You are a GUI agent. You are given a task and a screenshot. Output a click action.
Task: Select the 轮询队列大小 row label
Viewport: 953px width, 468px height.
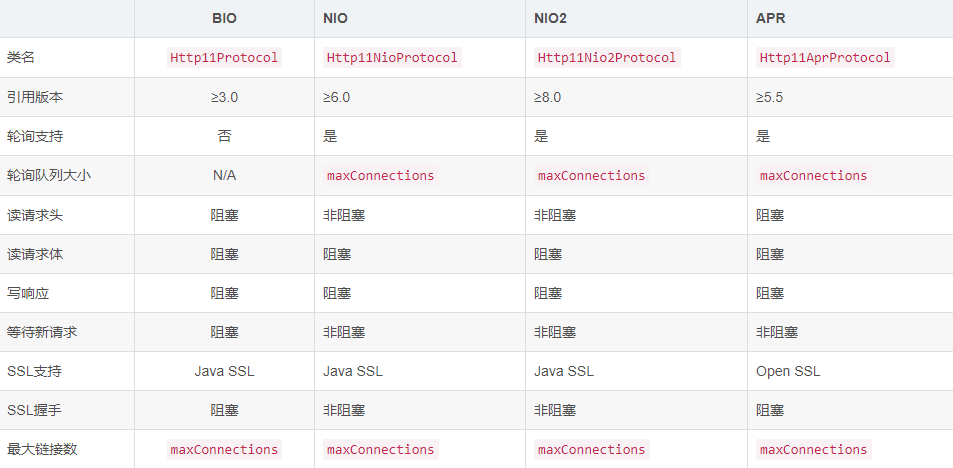[x=42, y=175]
